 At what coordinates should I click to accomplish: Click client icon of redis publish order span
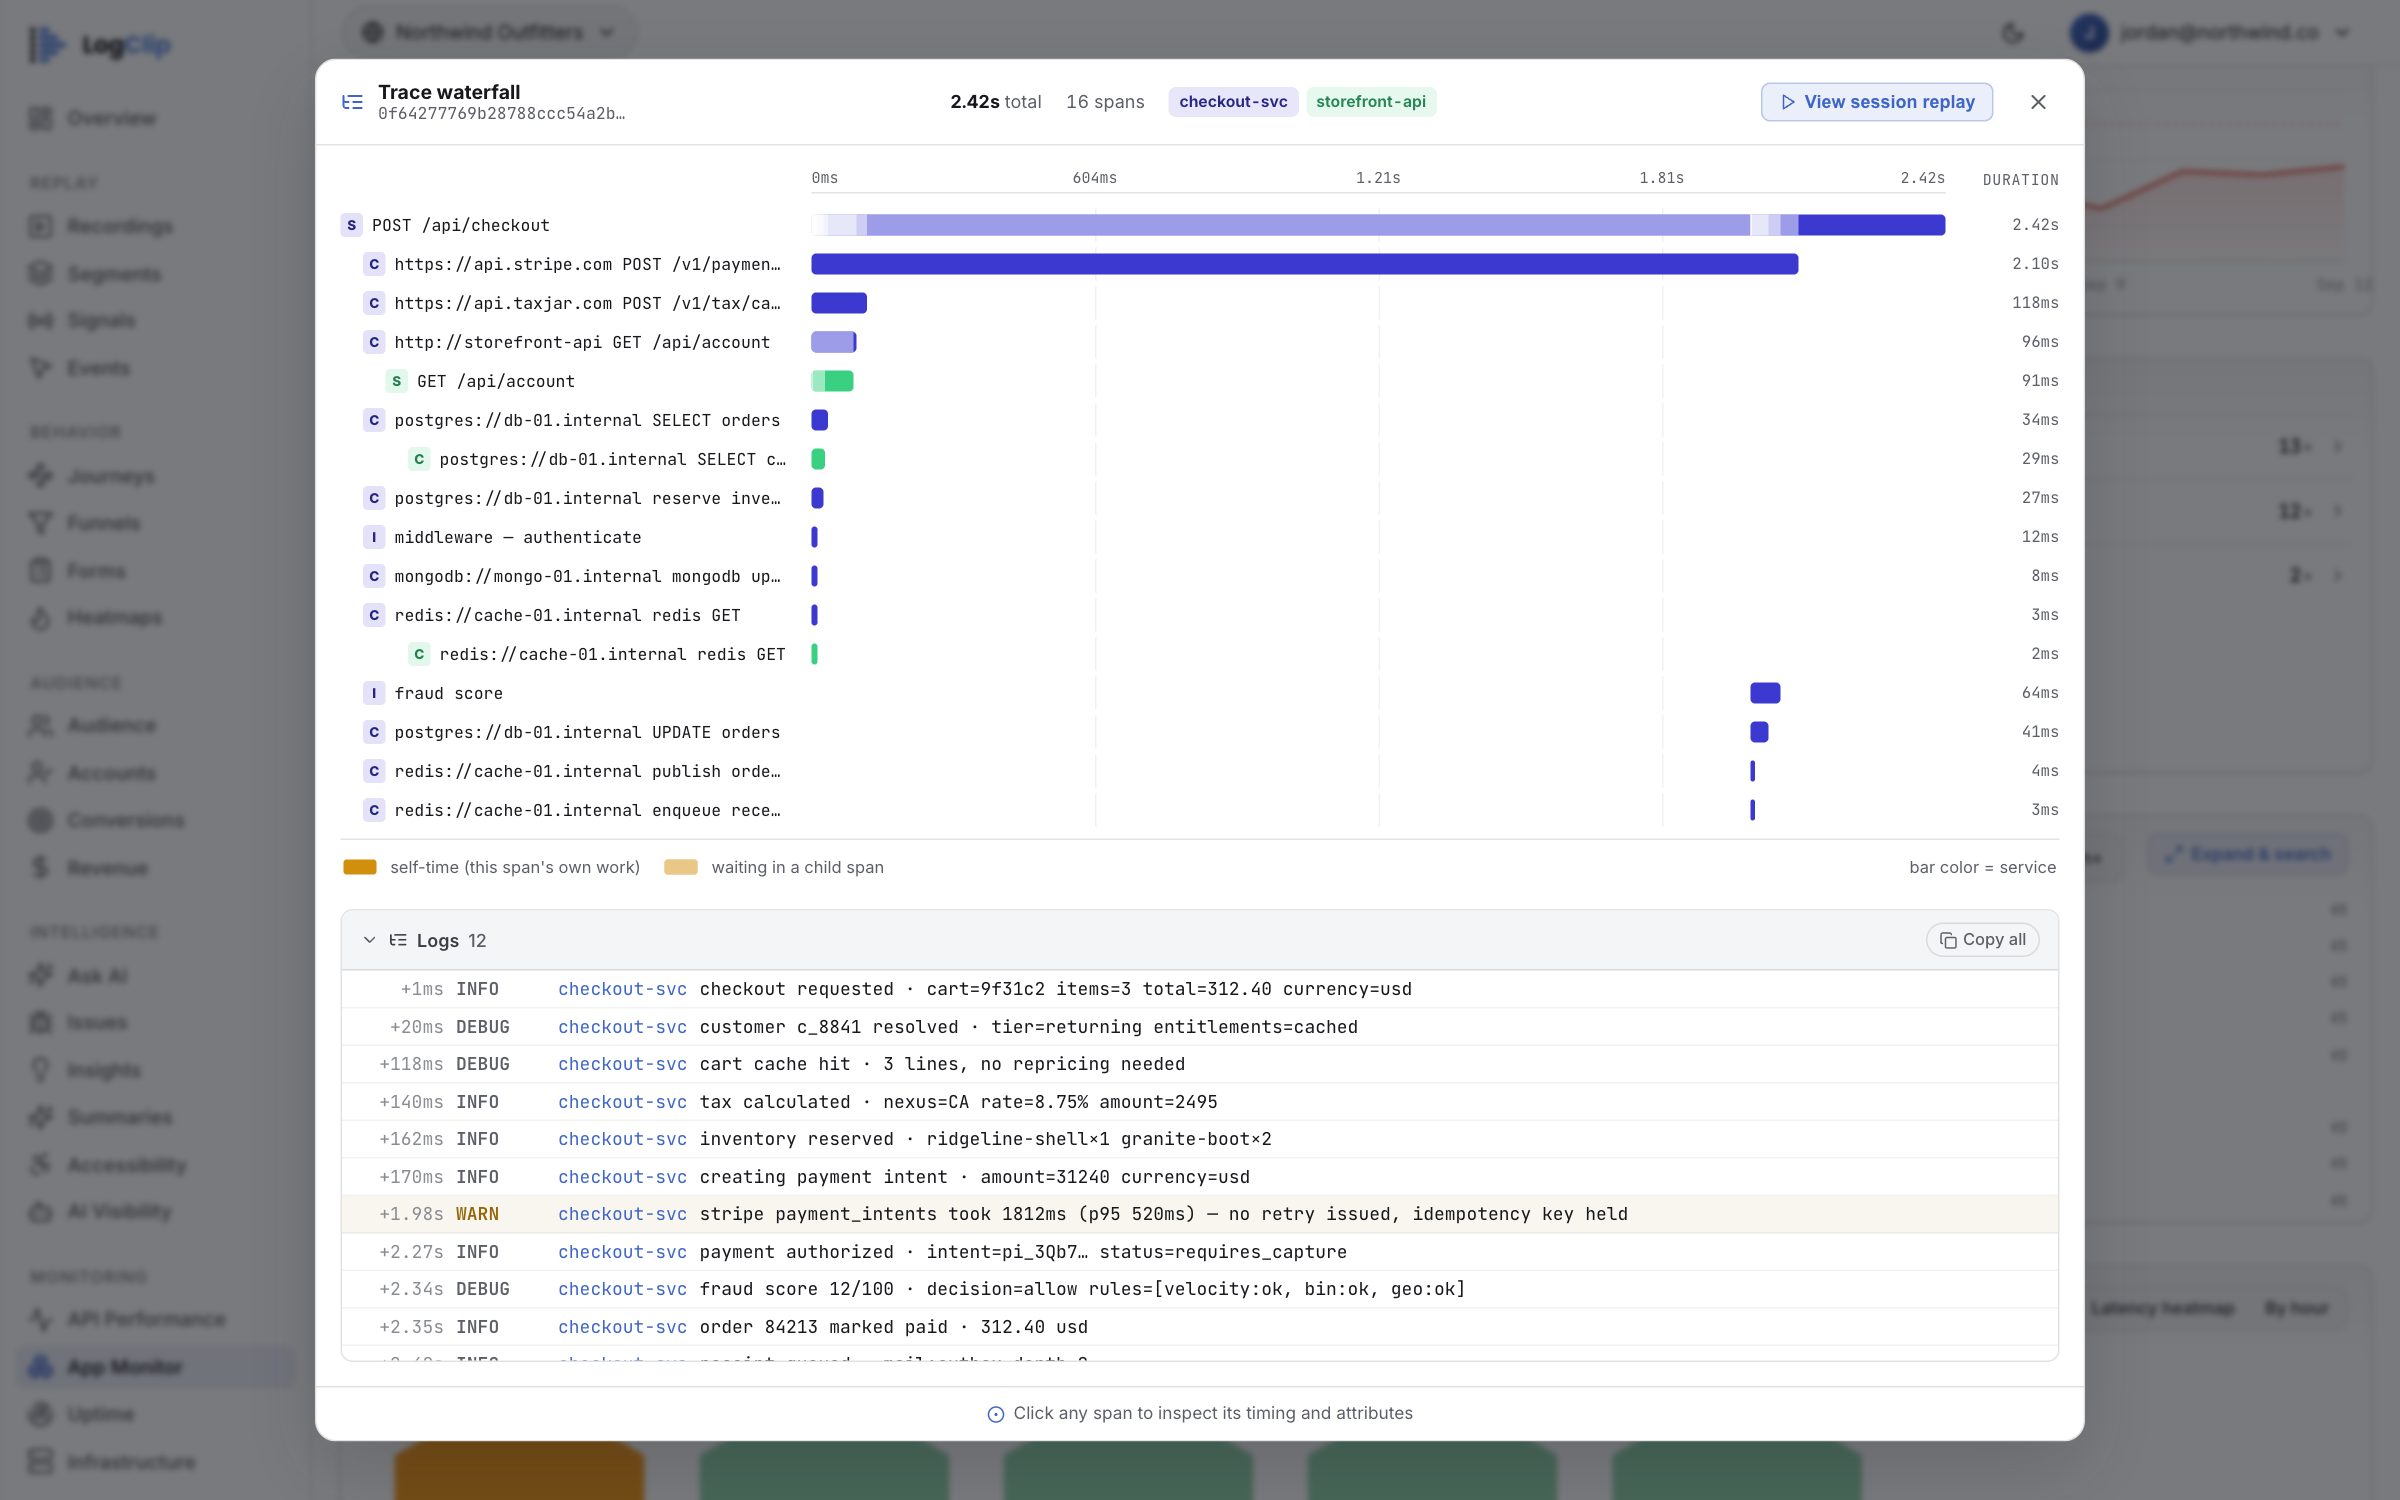click(x=374, y=771)
